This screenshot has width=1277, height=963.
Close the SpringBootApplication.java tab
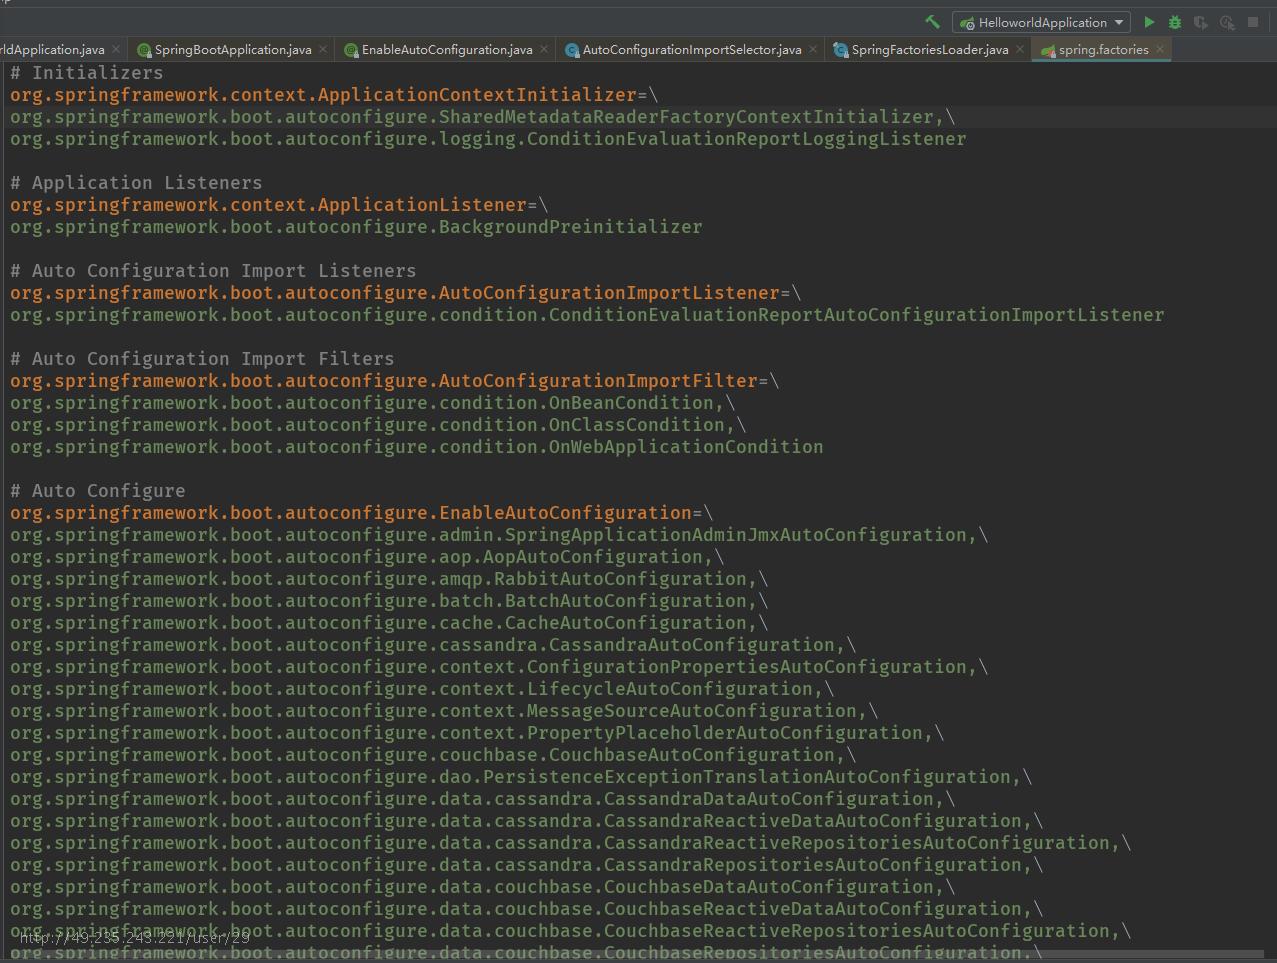click(323, 49)
